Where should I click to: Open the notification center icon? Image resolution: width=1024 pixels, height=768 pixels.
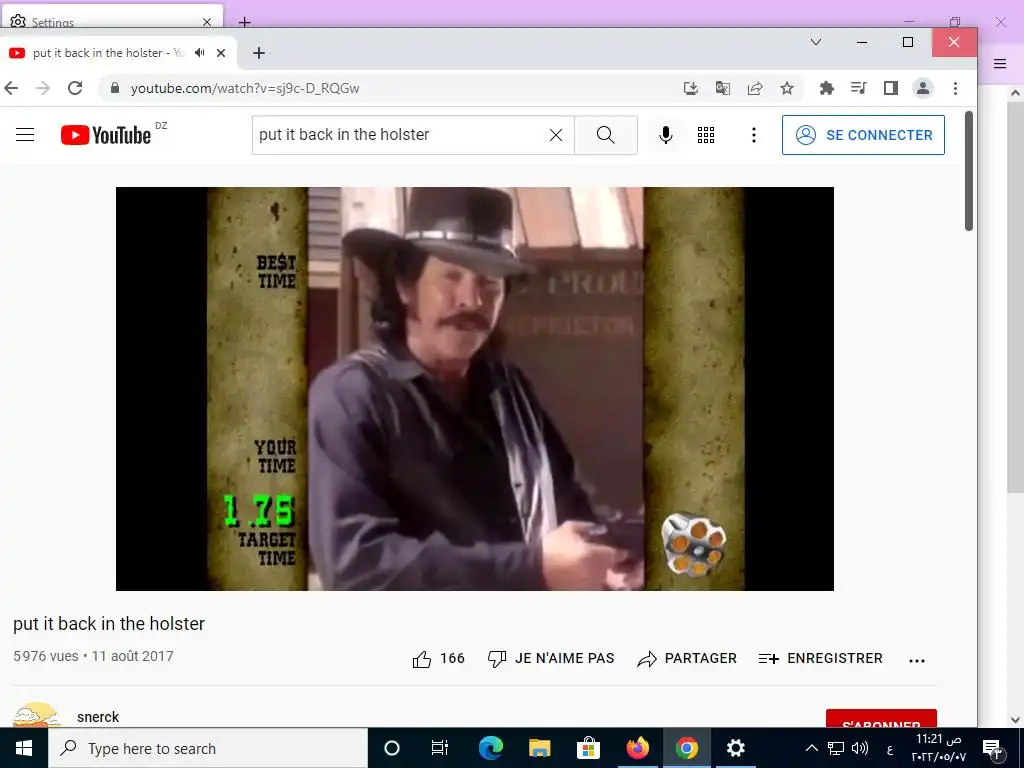coord(992,748)
